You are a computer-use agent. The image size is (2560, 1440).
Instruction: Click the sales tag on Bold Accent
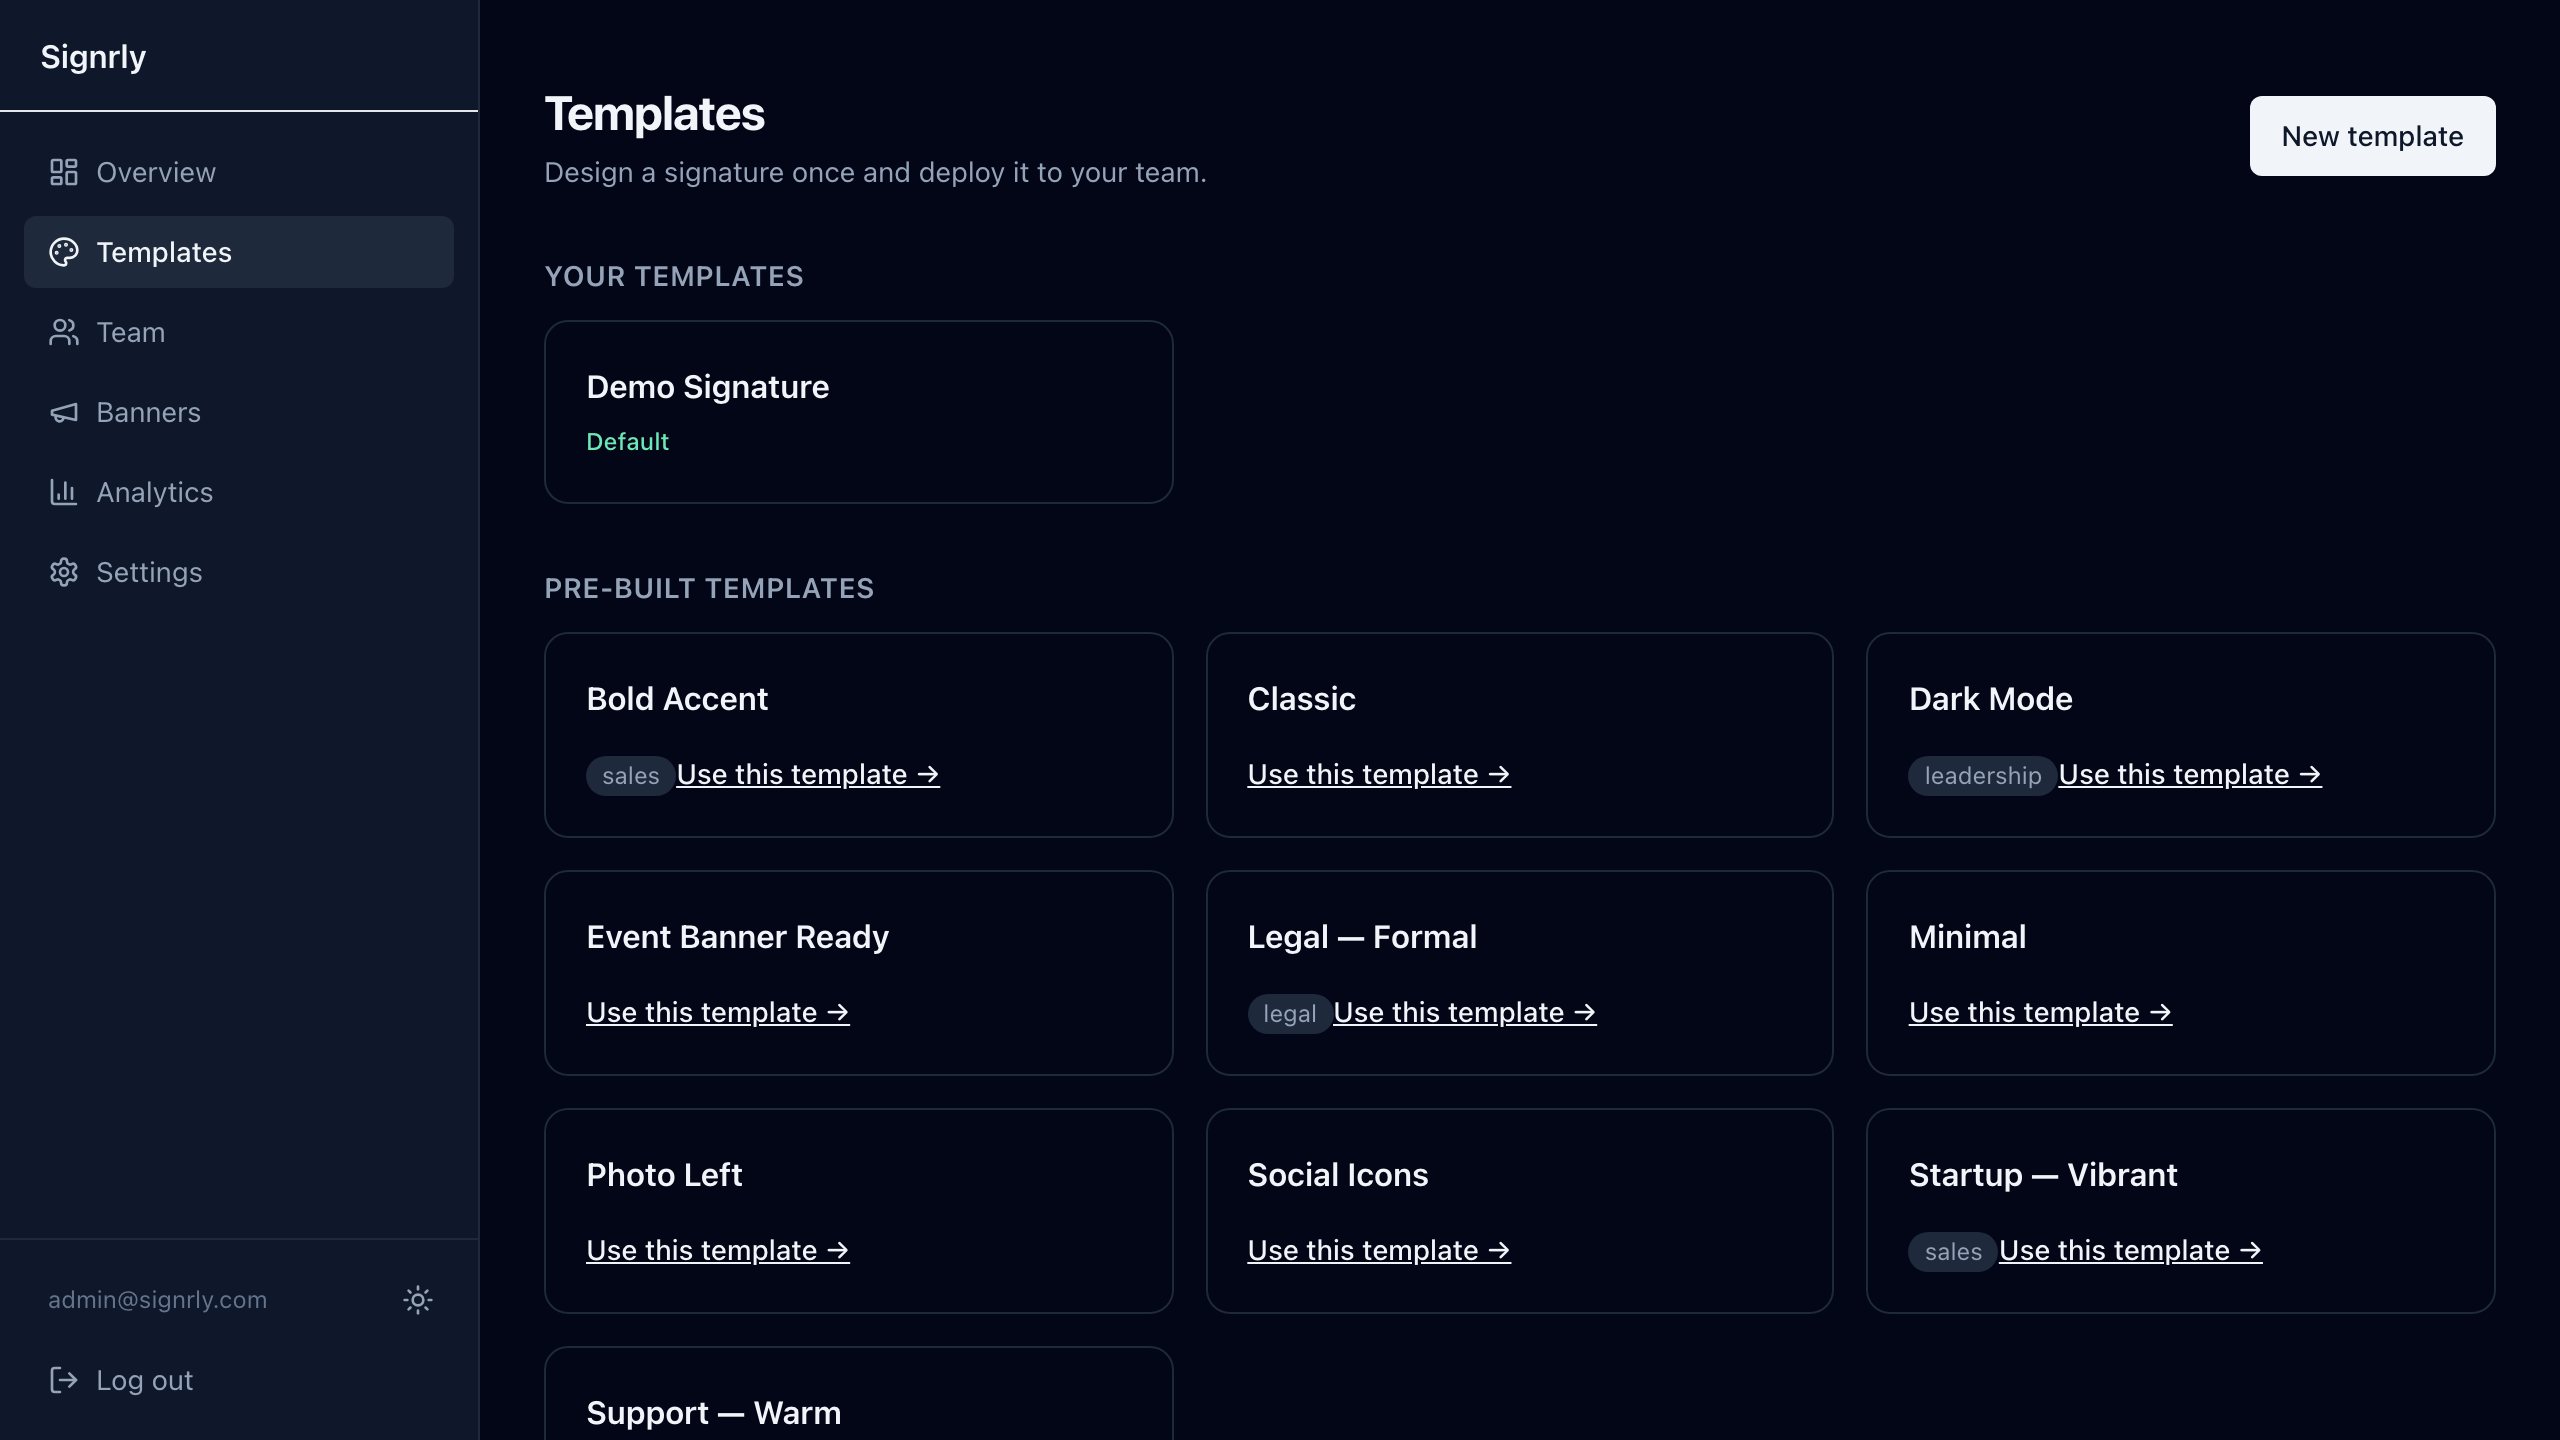pyautogui.click(x=630, y=776)
